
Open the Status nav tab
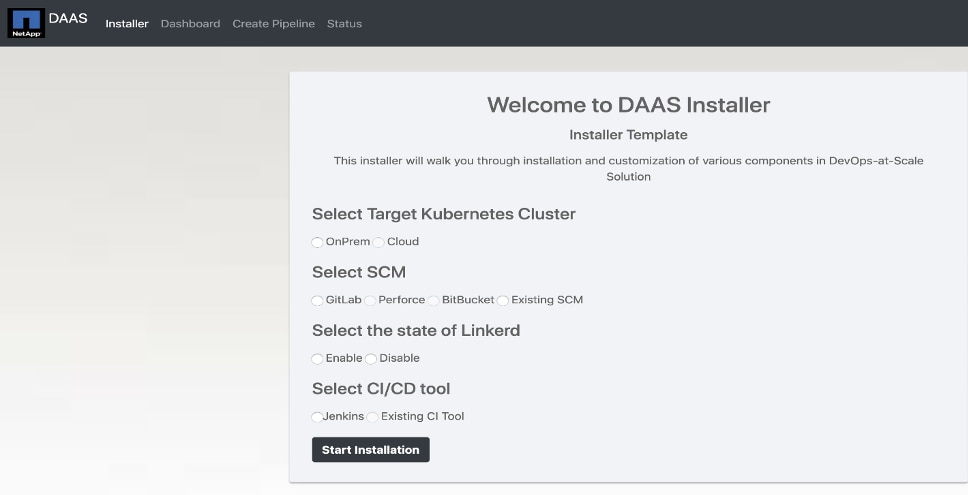(x=344, y=23)
